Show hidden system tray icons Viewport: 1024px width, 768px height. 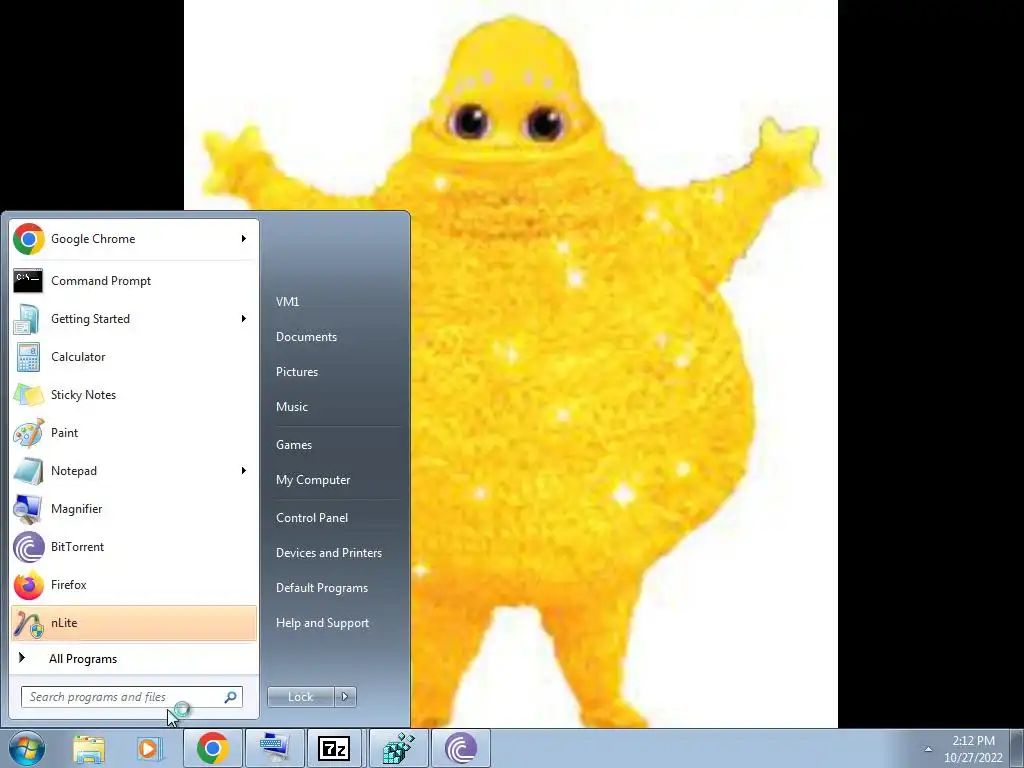(928, 749)
